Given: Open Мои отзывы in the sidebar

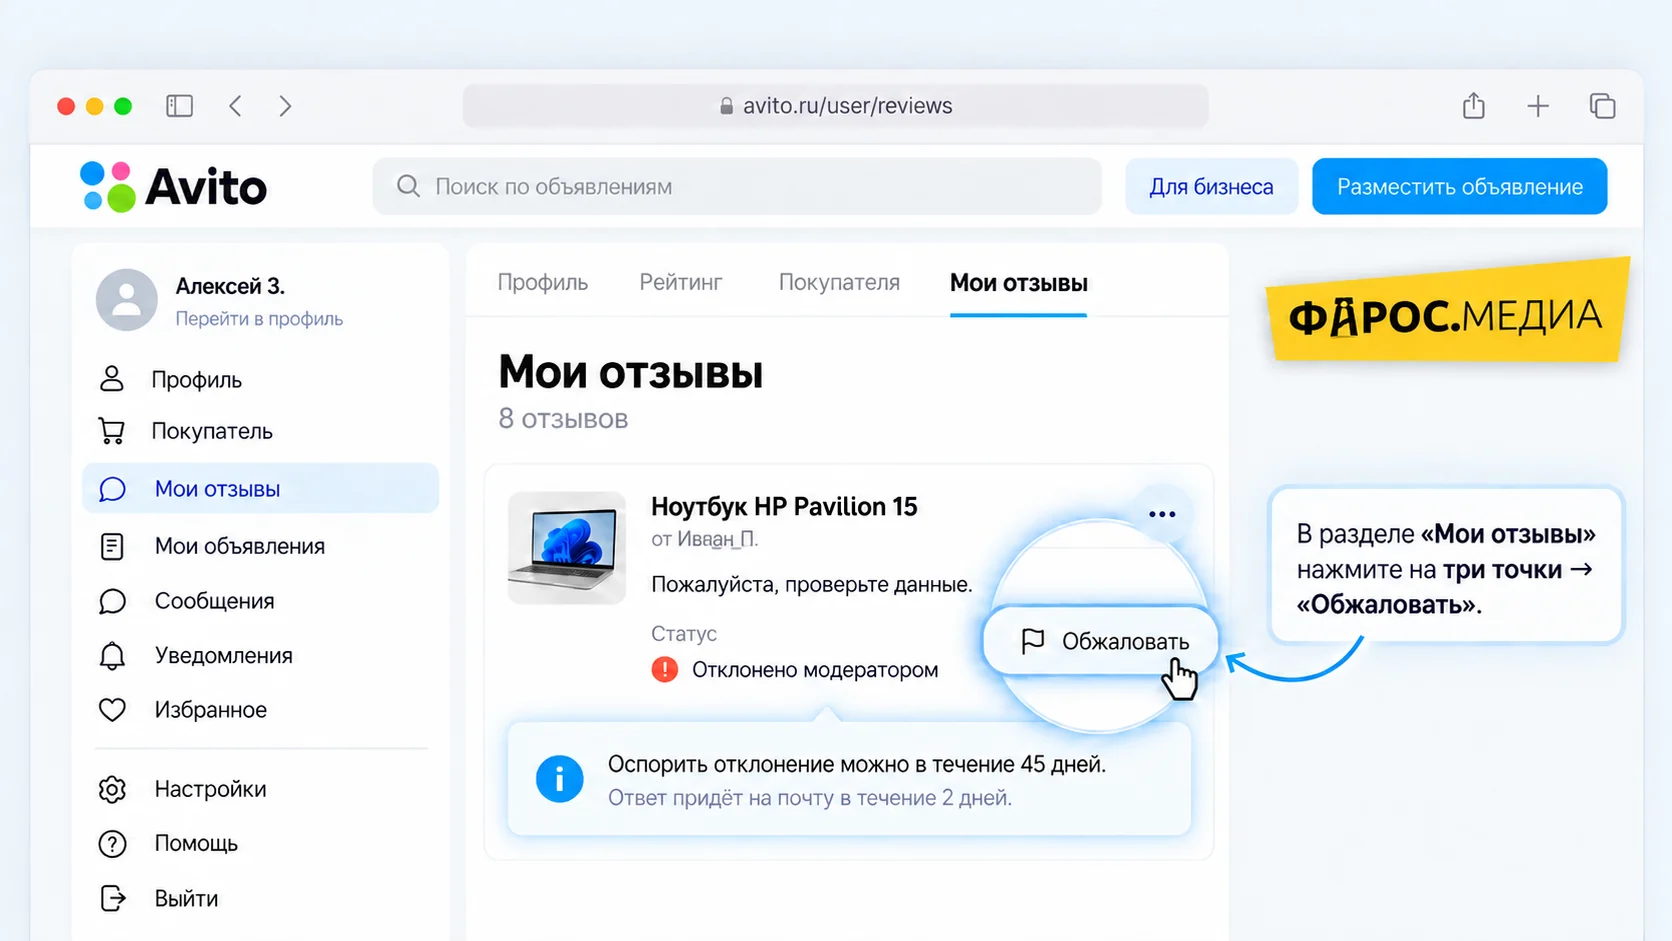Looking at the screenshot, I should (x=260, y=488).
